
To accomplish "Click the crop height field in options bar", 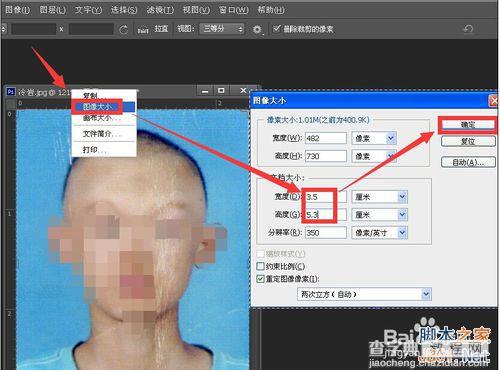I will point(91,29).
